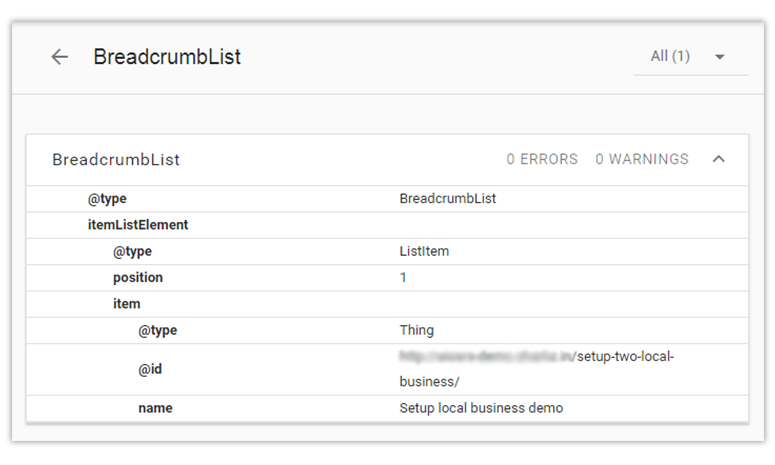Click the 'Setup local business demo' value
The image size is (775, 465).
coord(481,408)
